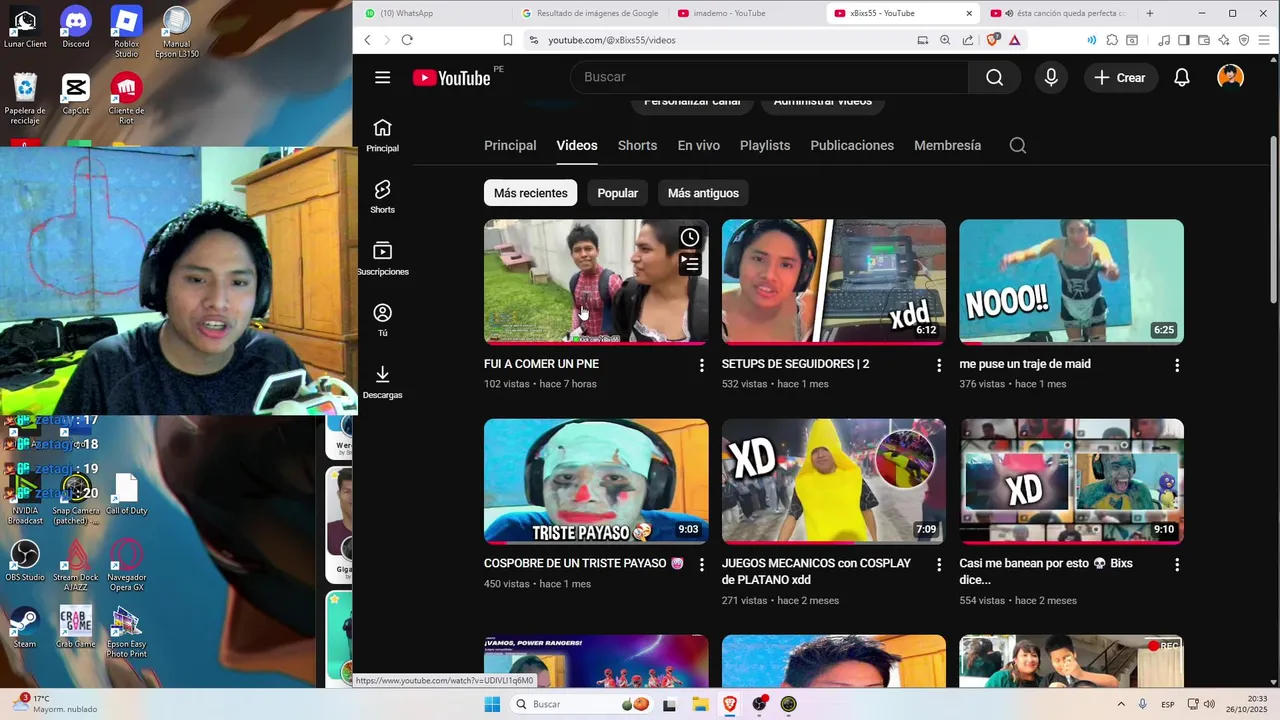The width and height of the screenshot is (1280, 720).
Task: Open options for COSPOBRE DE UN TRISTE PAYASO
Action: (x=701, y=565)
